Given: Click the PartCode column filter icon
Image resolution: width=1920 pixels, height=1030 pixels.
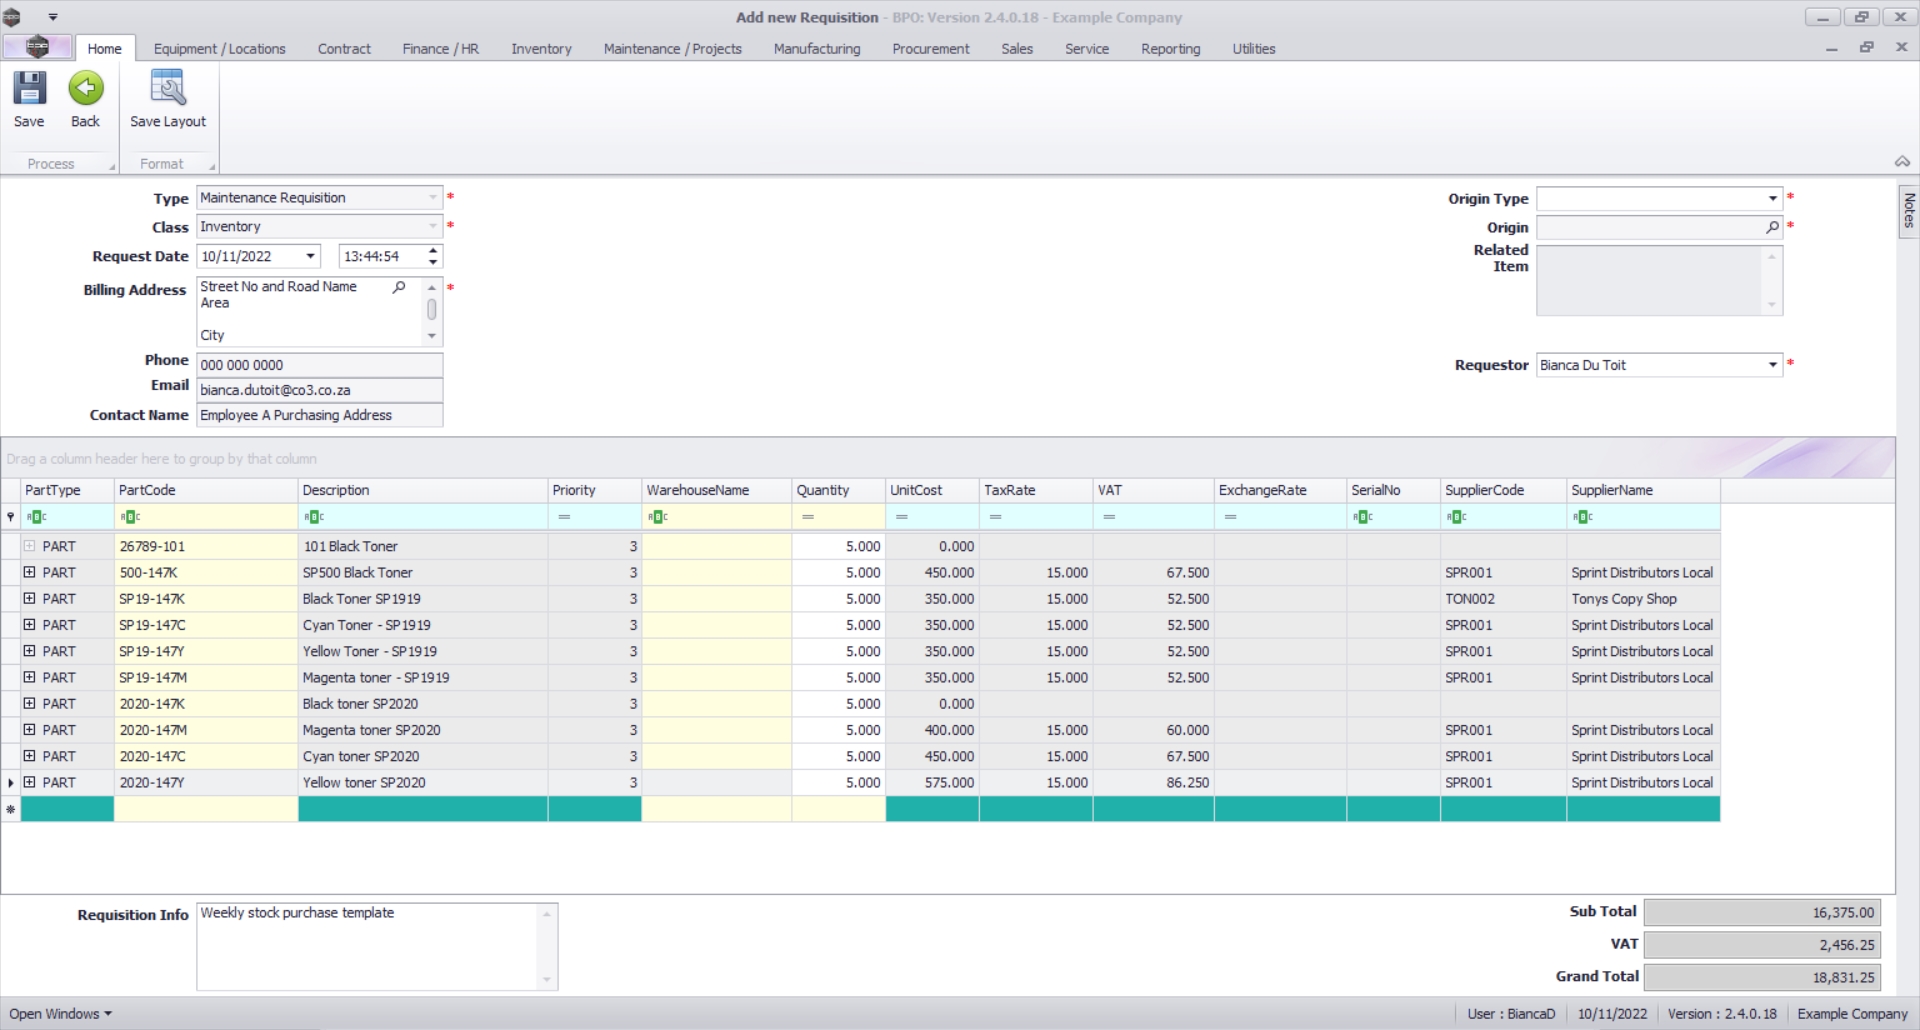Looking at the screenshot, I should [129, 517].
